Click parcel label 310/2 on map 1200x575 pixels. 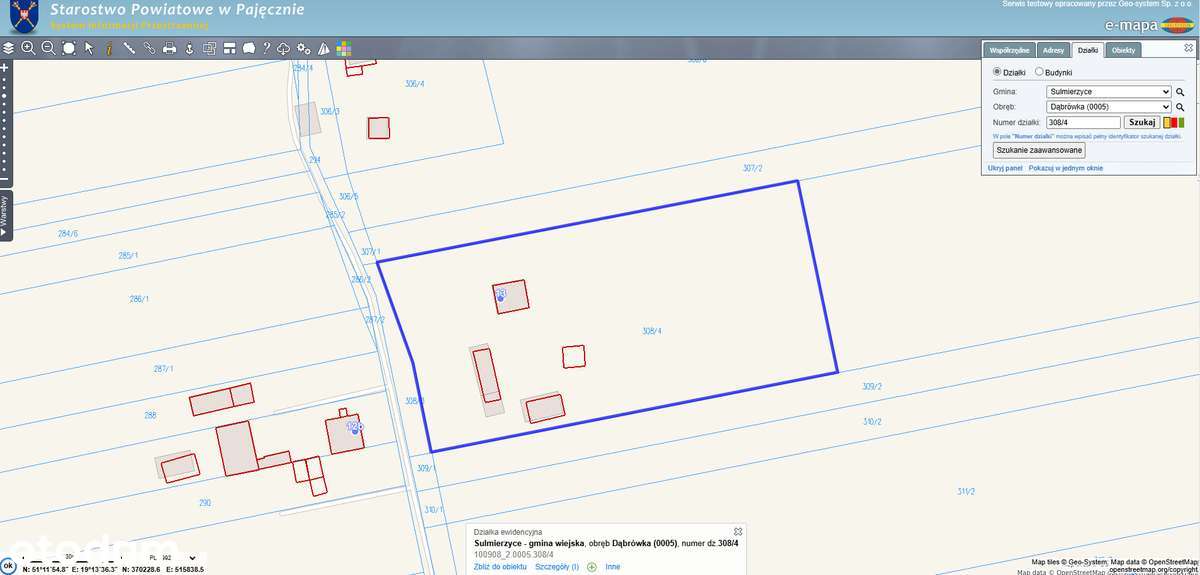[872, 422]
